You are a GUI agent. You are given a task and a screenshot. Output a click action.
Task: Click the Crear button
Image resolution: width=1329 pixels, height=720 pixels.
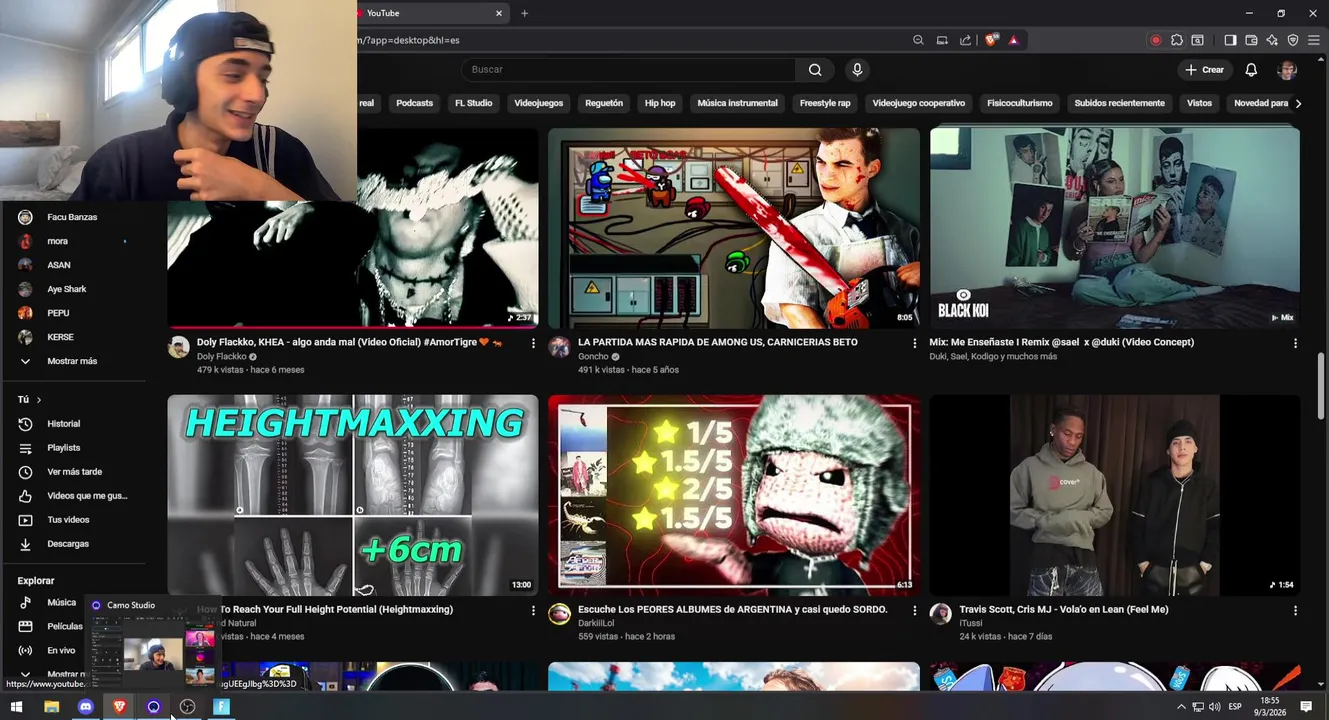click(x=1204, y=70)
